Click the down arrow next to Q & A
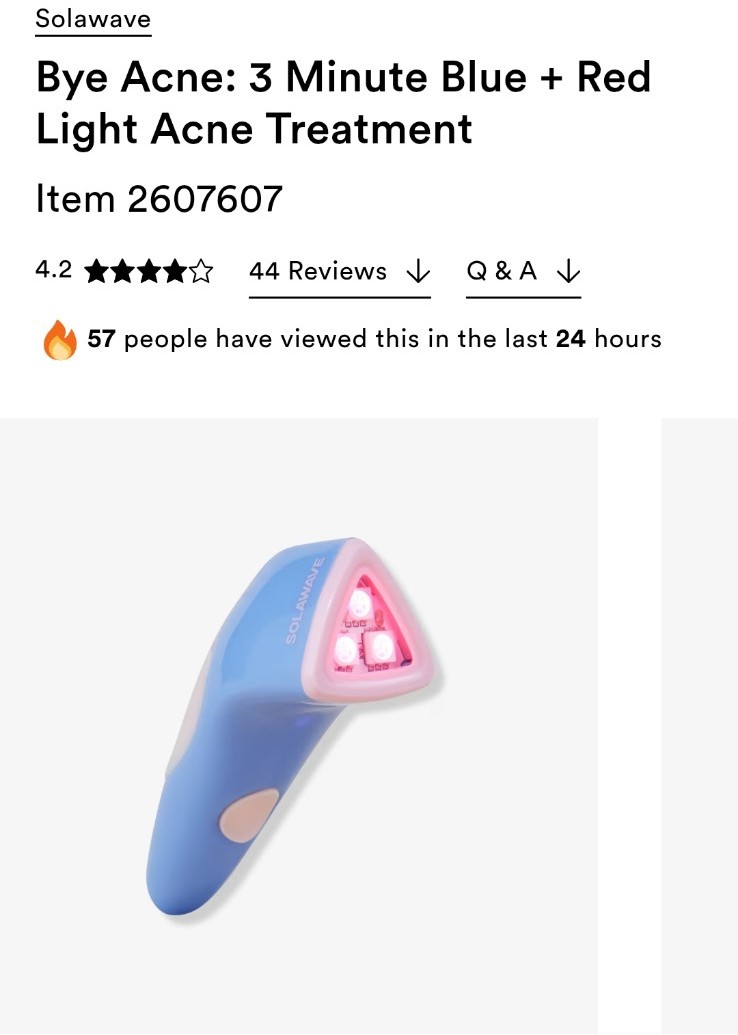 568,271
